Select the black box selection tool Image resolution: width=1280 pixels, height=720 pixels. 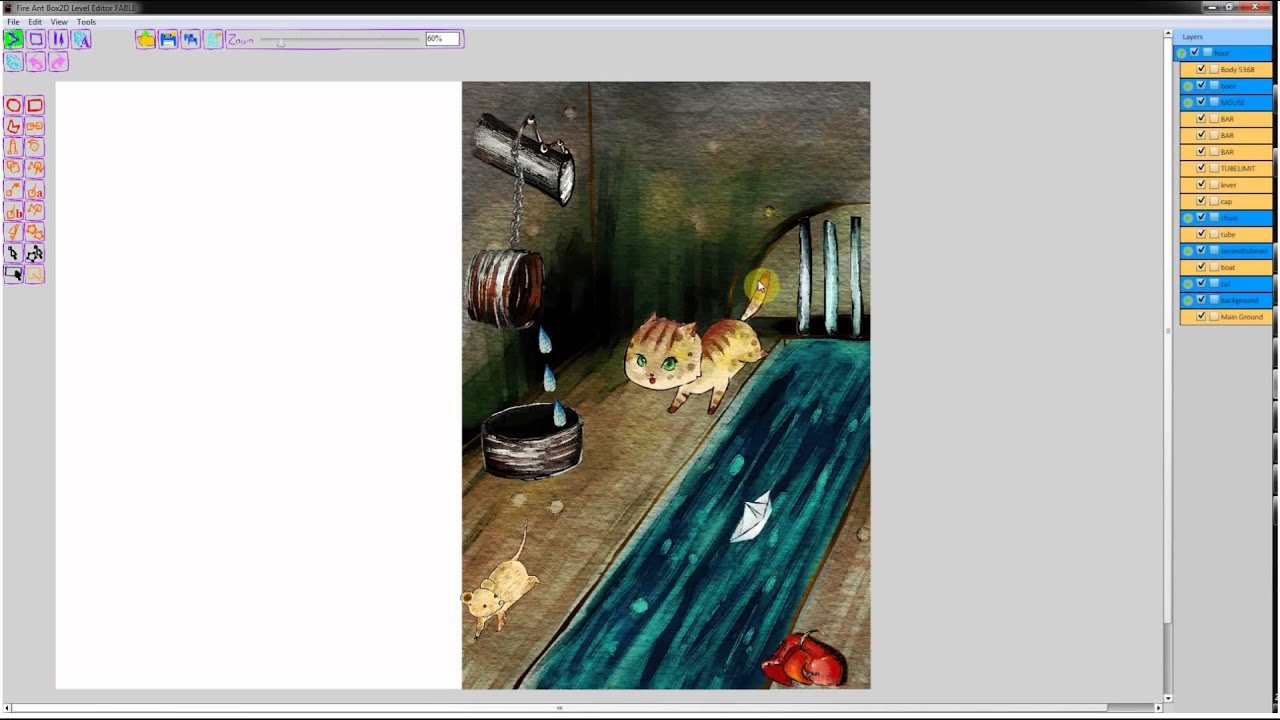(x=13, y=274)
